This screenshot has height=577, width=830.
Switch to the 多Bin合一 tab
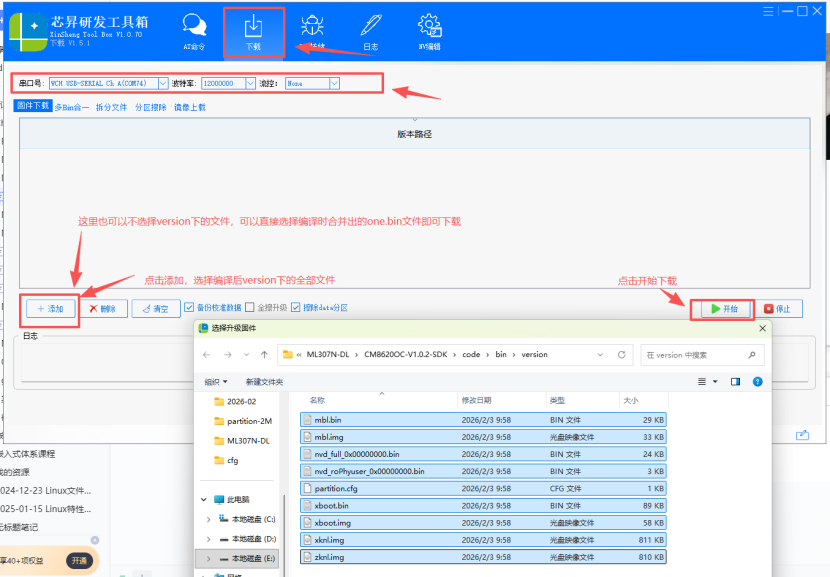pos(71,107)
